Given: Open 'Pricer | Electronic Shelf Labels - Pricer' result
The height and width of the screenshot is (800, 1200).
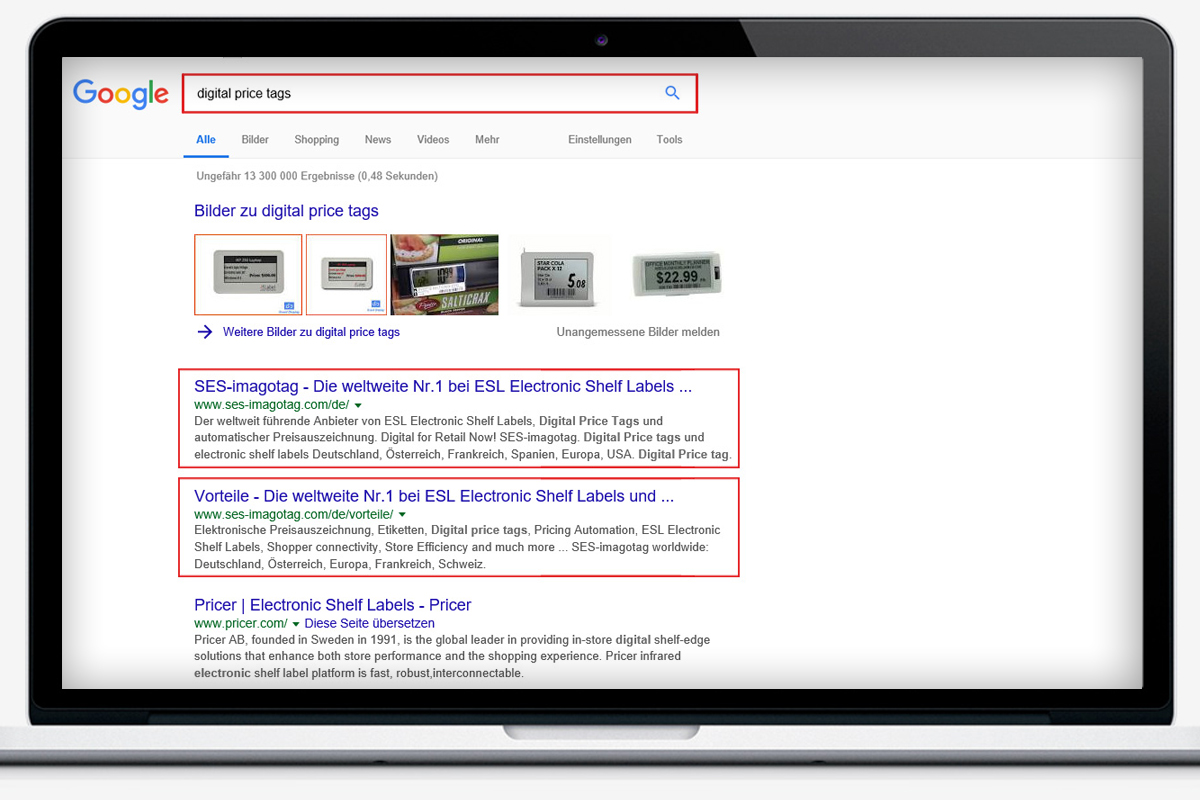Looking at the screenshot, I should (x=333, y=605).
